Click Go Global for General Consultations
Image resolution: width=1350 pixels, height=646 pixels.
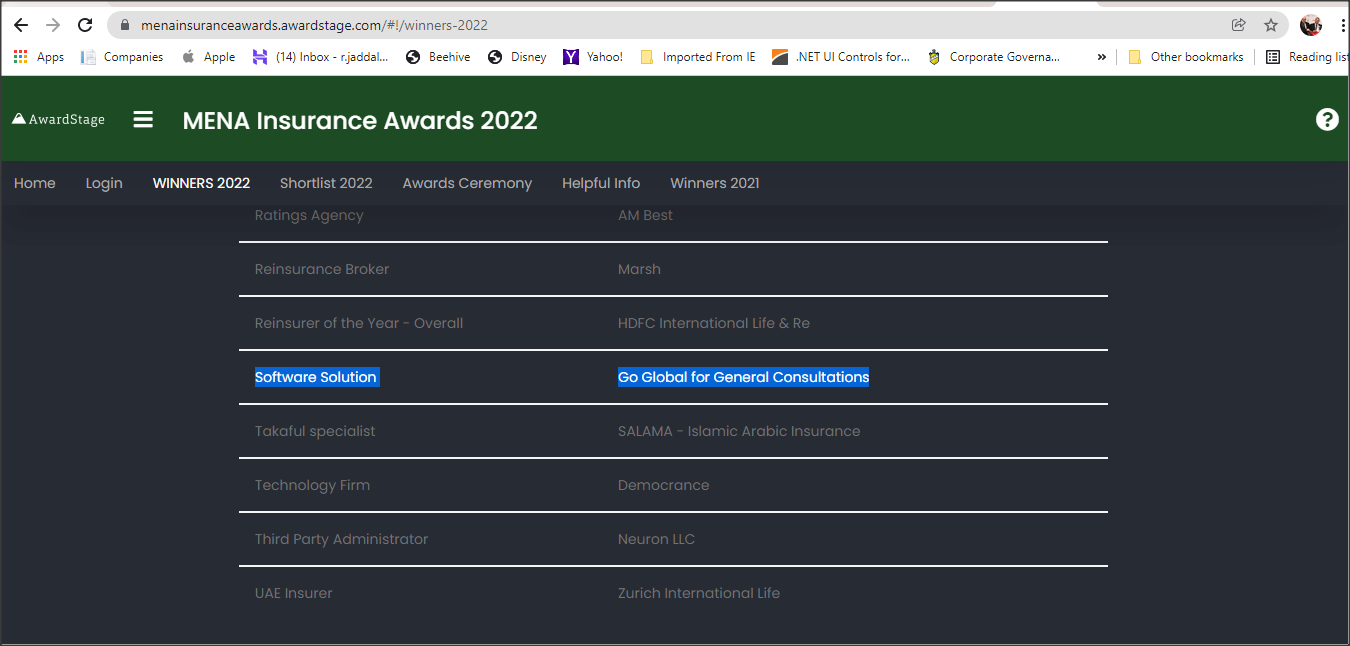744,377
